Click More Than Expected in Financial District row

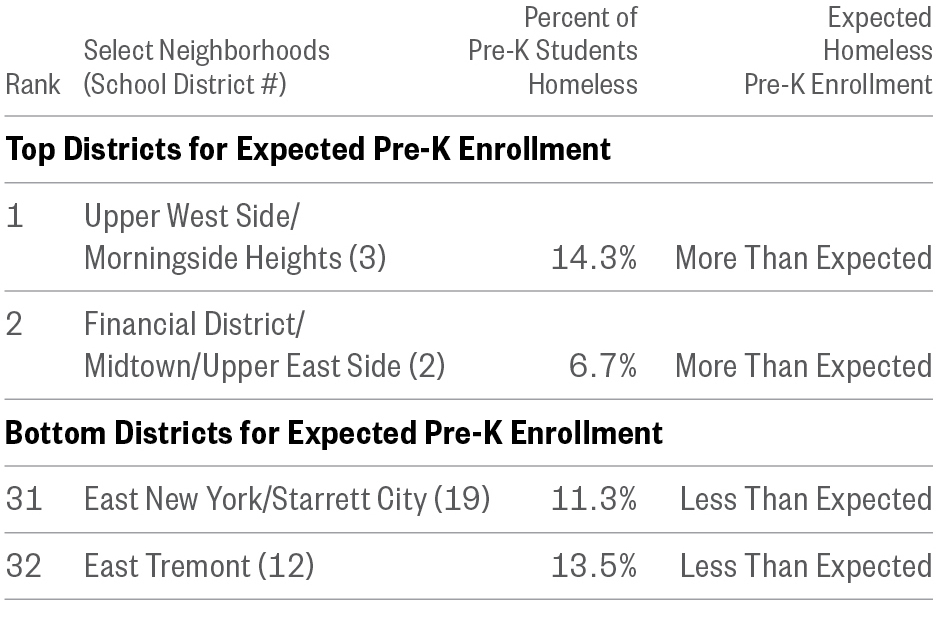[803, 367]
